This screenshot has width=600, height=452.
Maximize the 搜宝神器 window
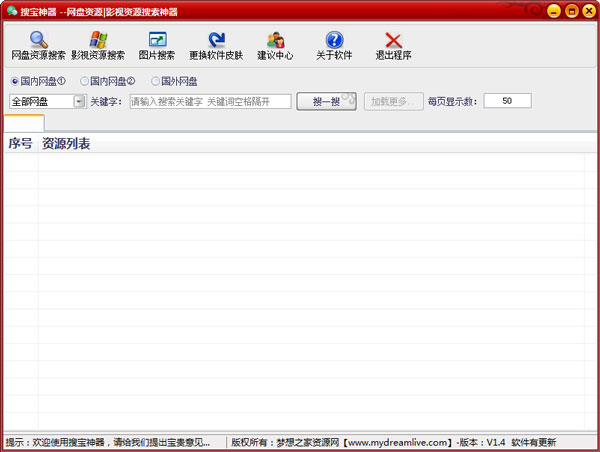pos(571,11)
